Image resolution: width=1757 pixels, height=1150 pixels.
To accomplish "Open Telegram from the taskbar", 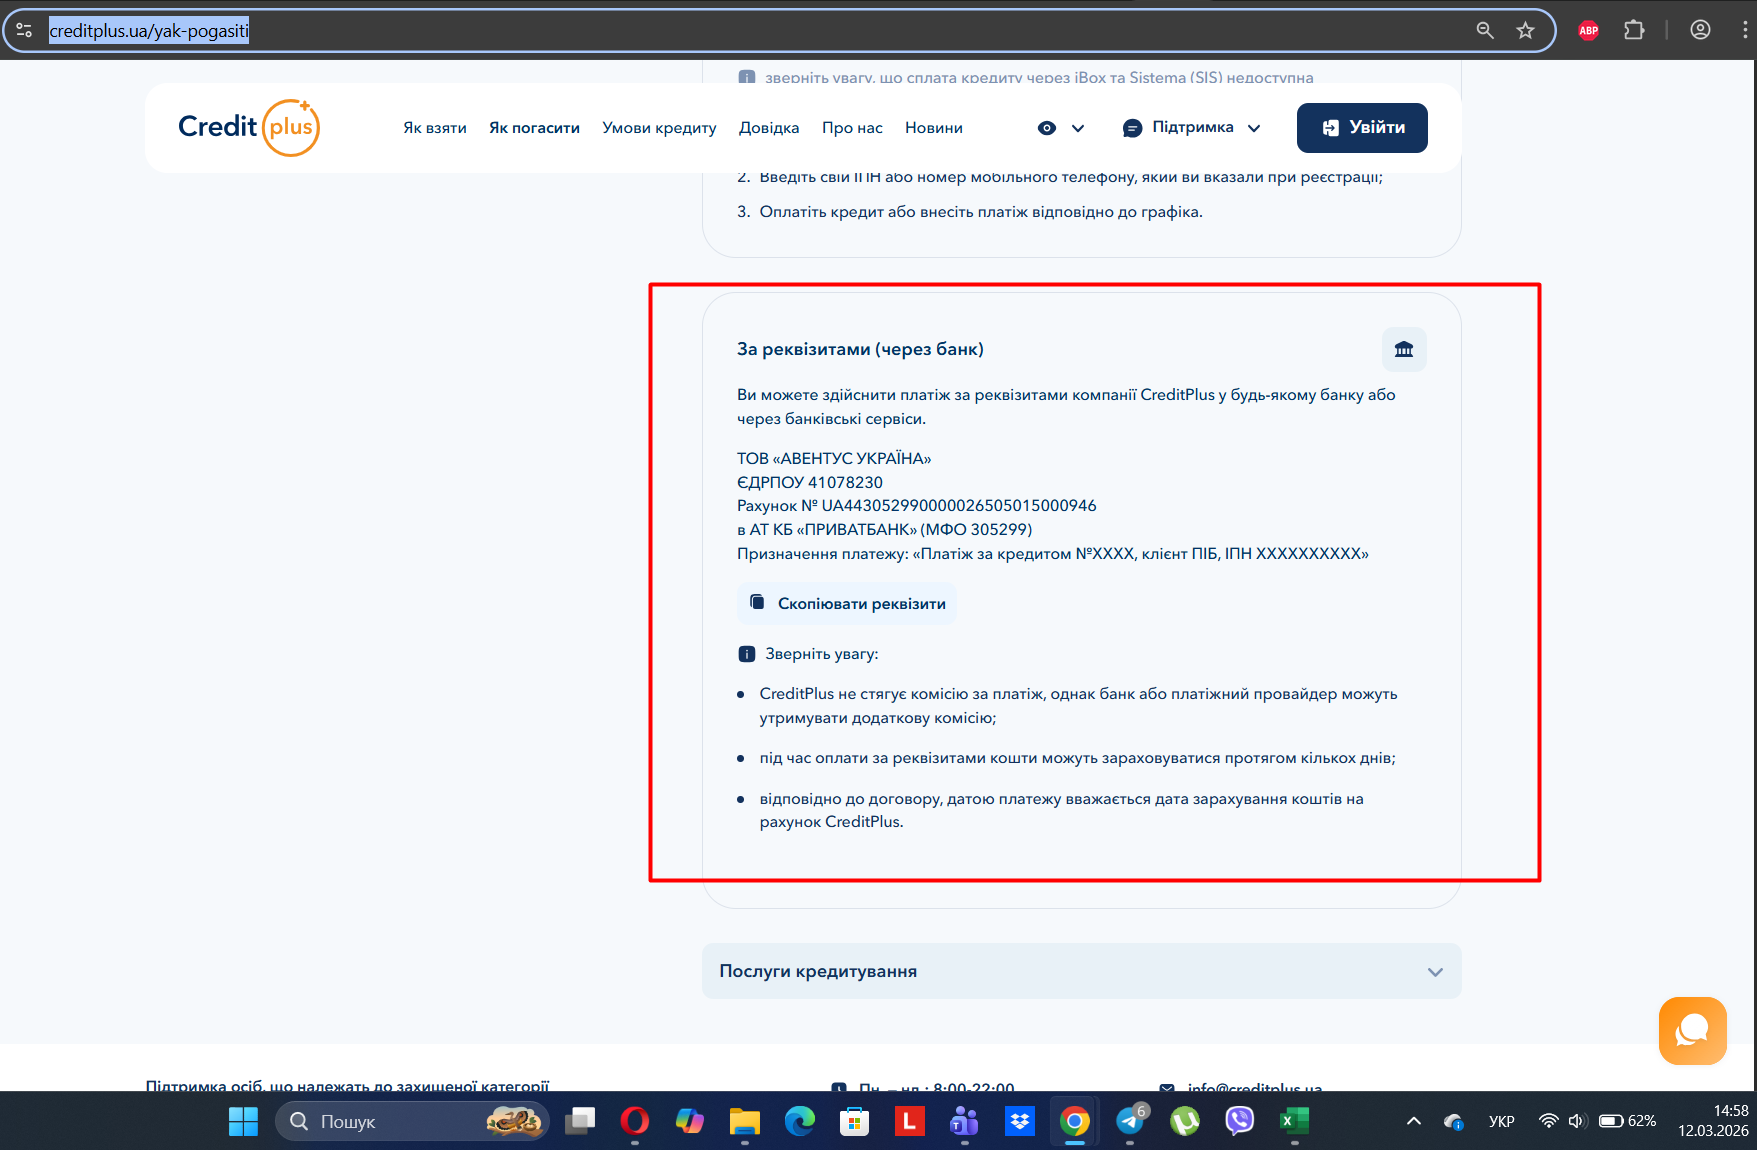I will pyautogui.click(x=1130, y=1121).
